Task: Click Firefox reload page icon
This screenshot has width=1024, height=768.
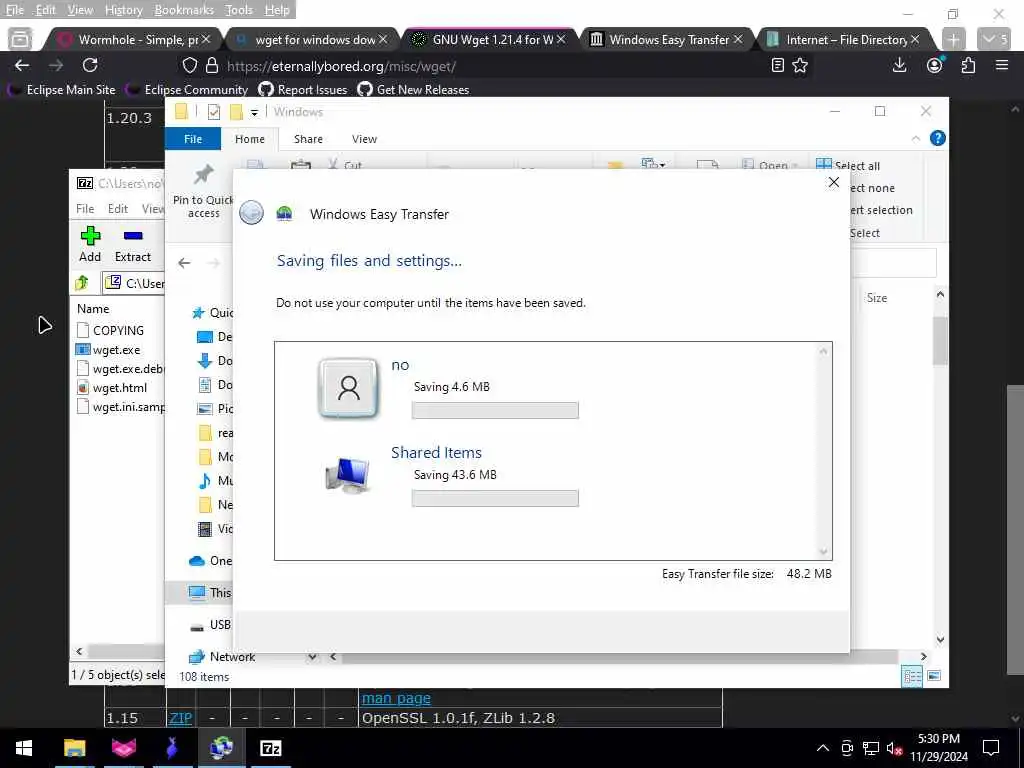Action: tap(90, 65)
